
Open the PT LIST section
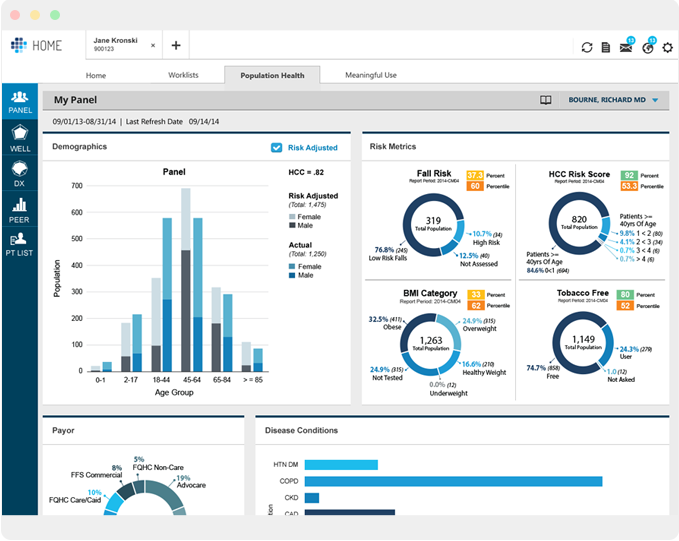[x=19, y=244]
